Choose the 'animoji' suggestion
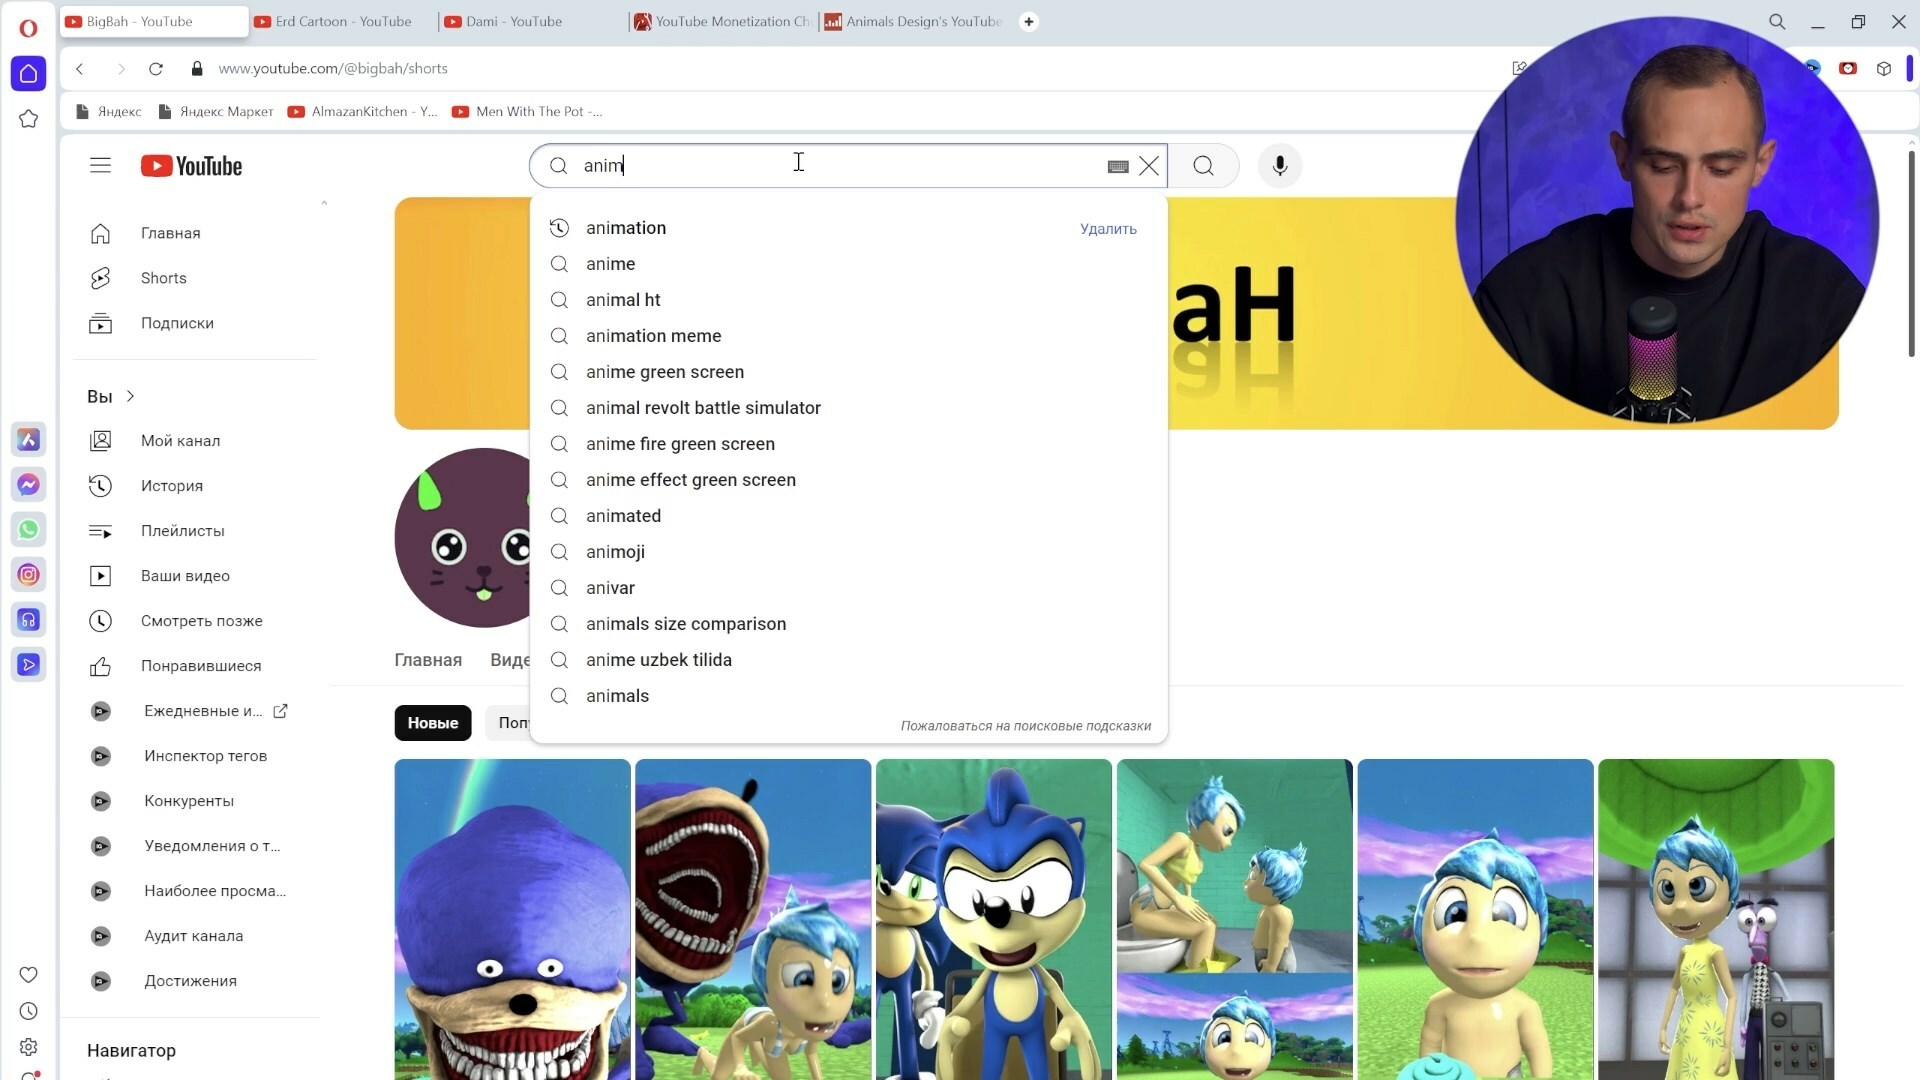Viewport: 1920px width, 1080px height. coord(848,552)
